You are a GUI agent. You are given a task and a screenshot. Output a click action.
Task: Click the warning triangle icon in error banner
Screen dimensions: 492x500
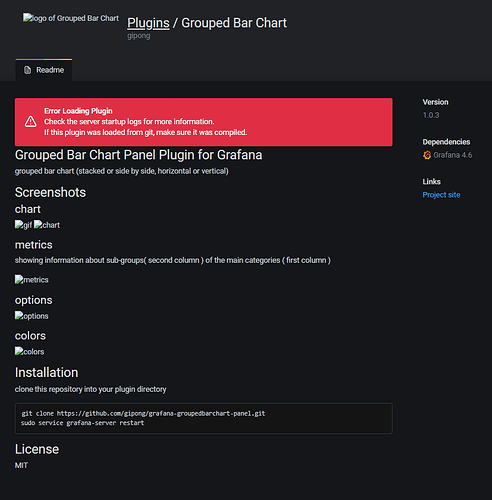[31, 122]
